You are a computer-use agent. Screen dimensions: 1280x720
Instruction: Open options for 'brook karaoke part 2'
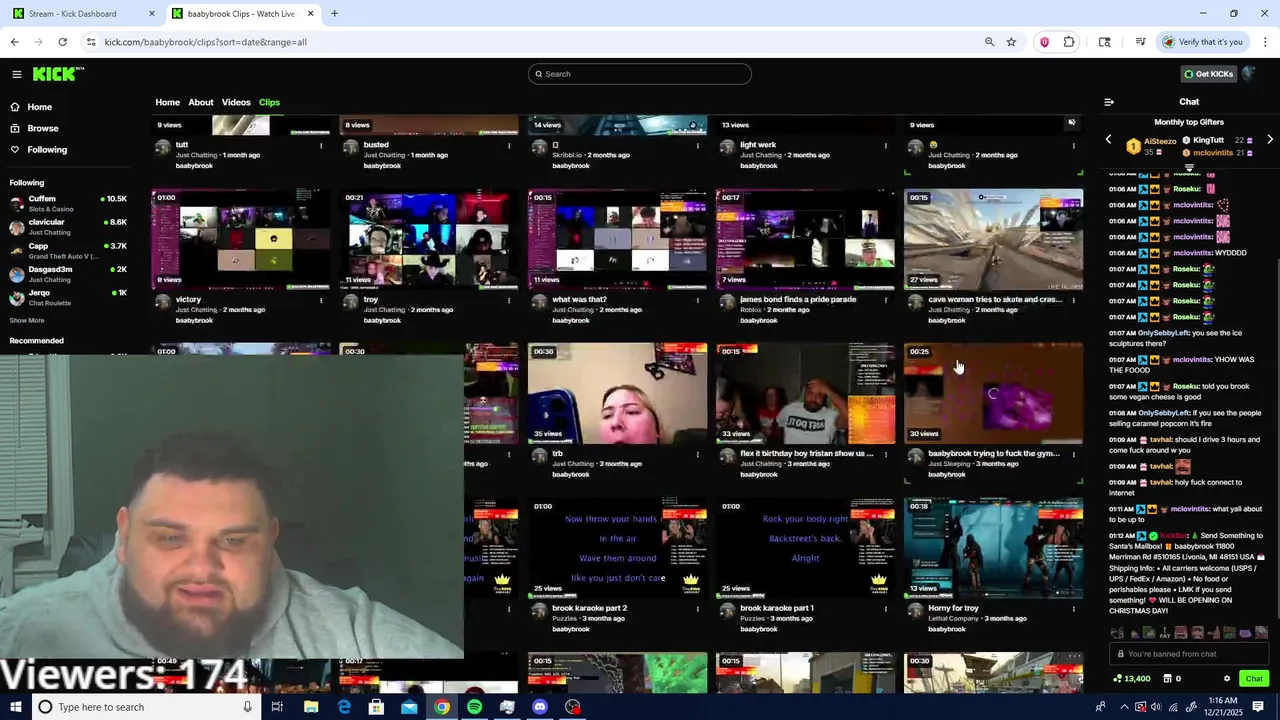(x=697, y=608)
